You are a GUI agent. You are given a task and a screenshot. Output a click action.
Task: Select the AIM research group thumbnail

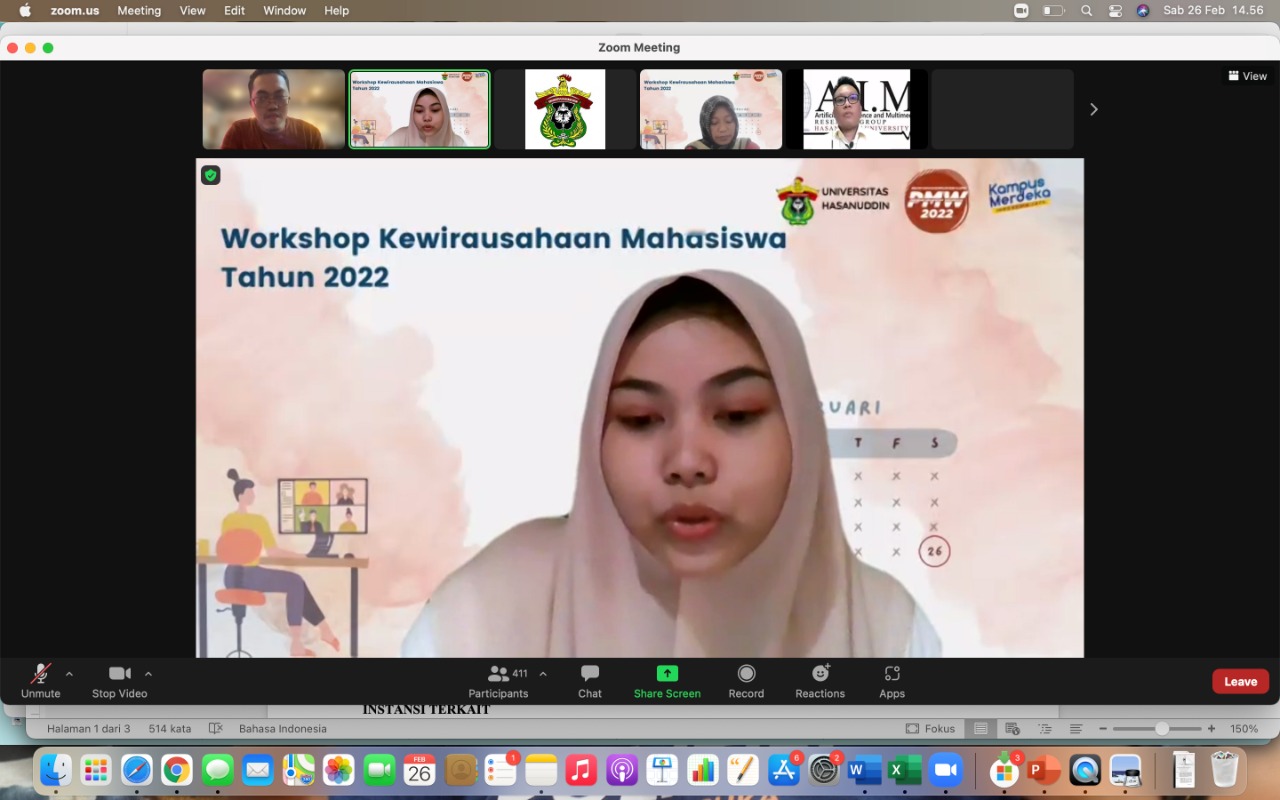point(857,110)
